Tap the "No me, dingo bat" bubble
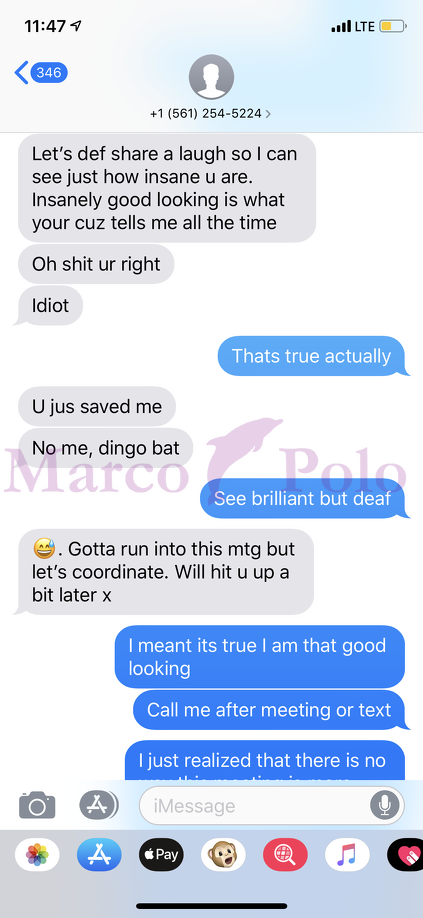The height and width of the screenshot is (918, 423). tap(105, 448)
